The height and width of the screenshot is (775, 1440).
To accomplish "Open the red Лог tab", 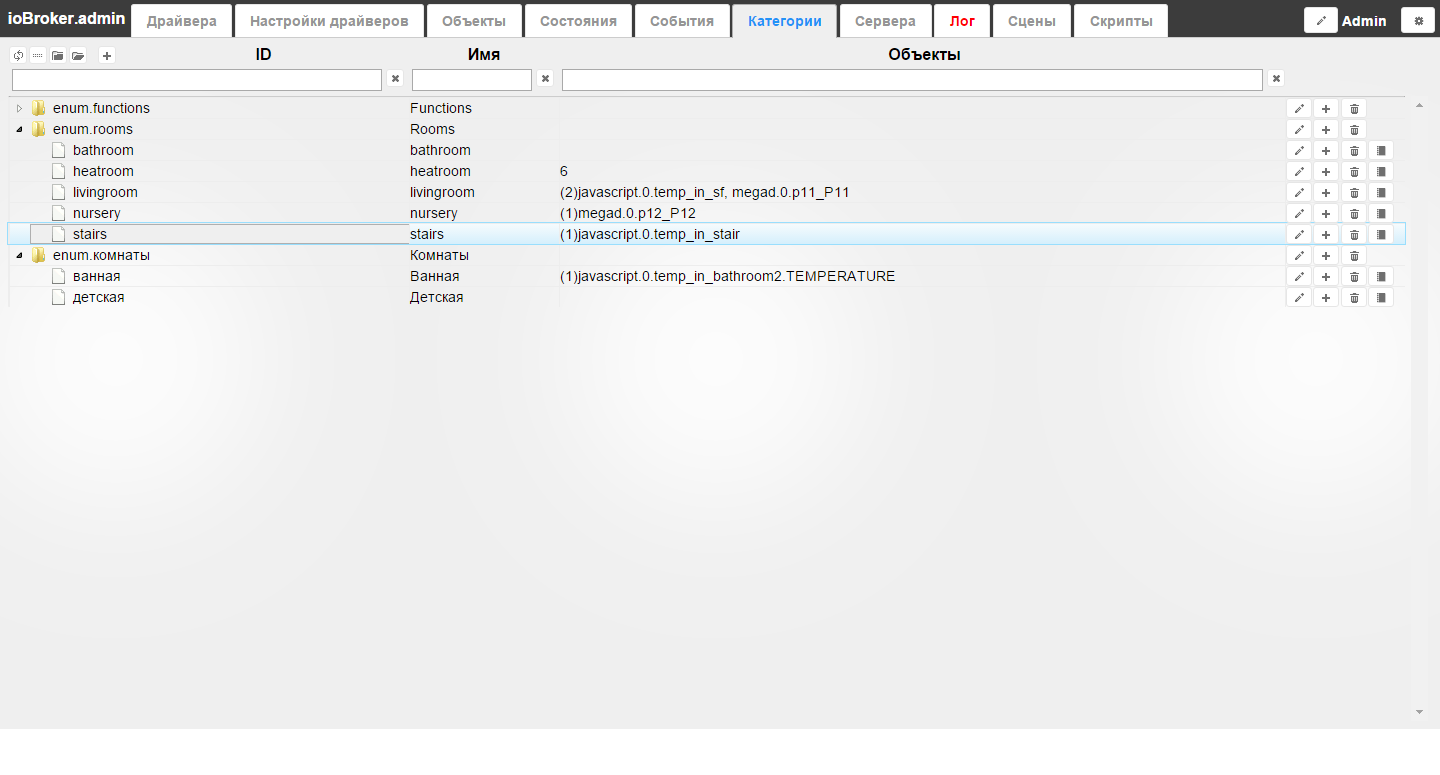I will click(962, 21).
